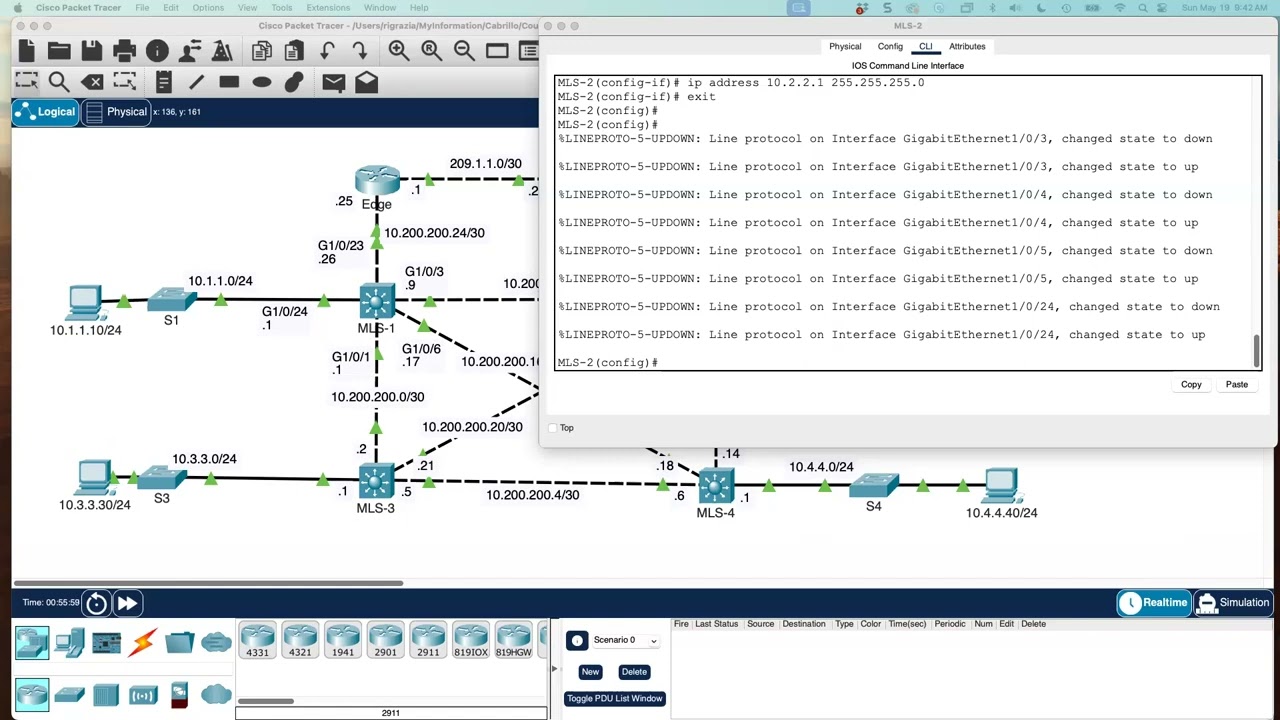The height and width of the screenshot is (720, 1280).
Task: Expand the PDU panel arrow handle
Action: (554, 669)
